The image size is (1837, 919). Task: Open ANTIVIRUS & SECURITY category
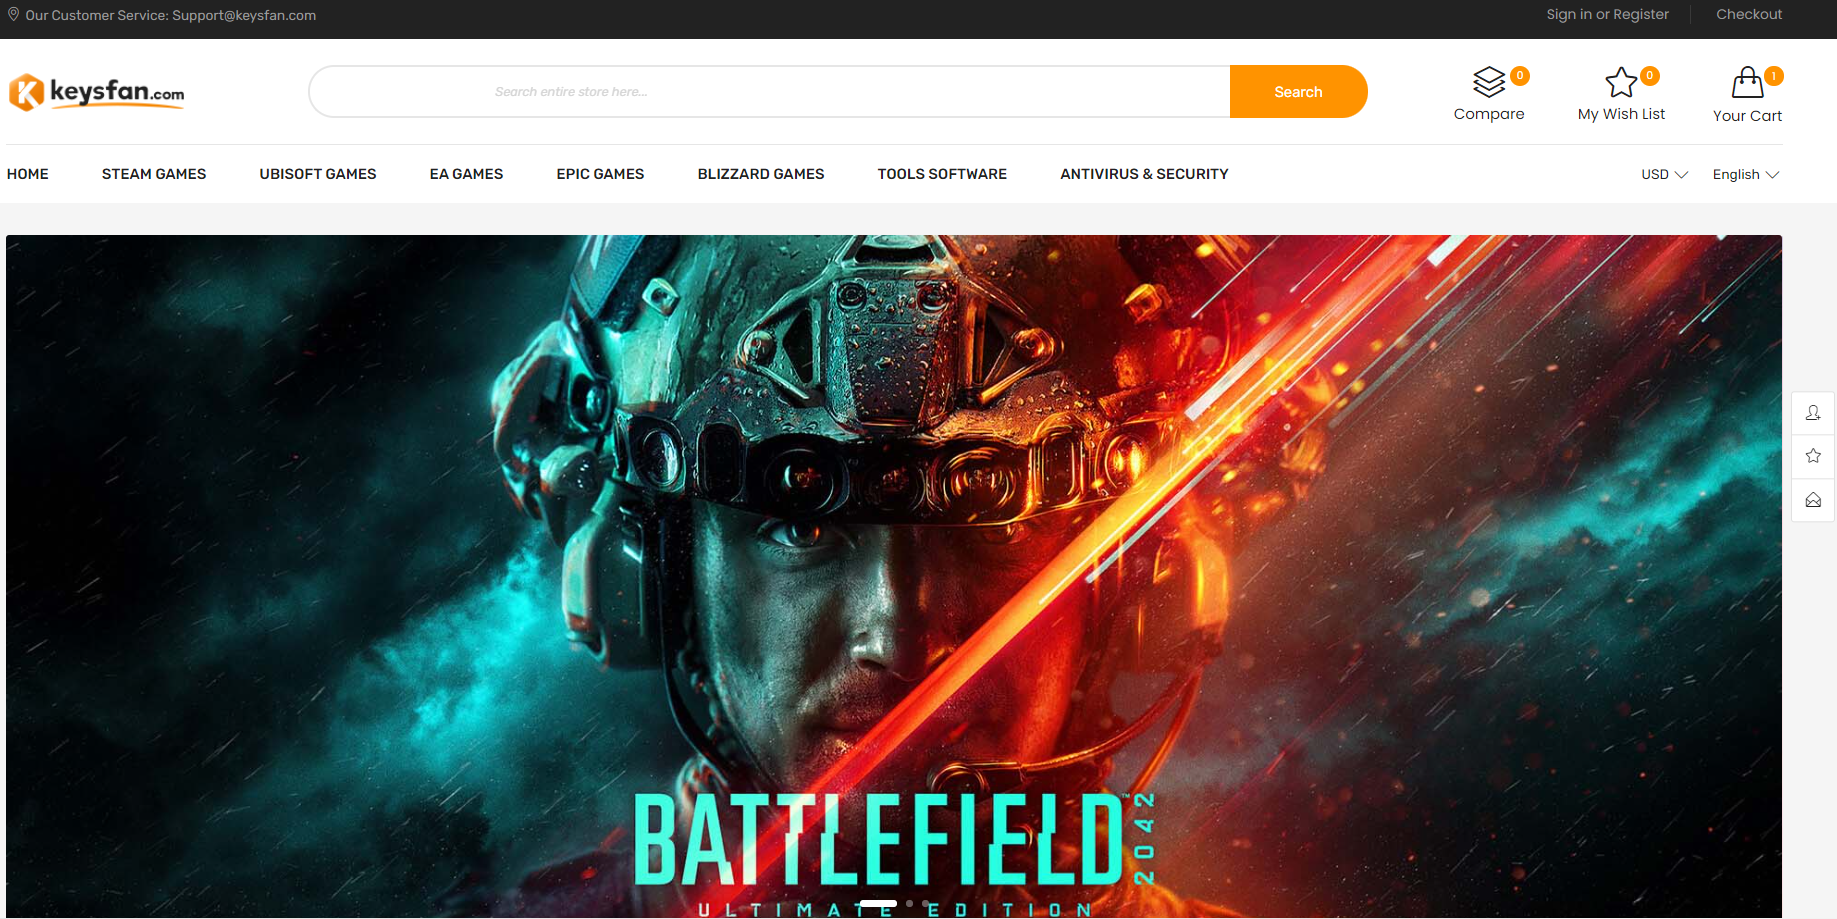tap(1144, 174)
